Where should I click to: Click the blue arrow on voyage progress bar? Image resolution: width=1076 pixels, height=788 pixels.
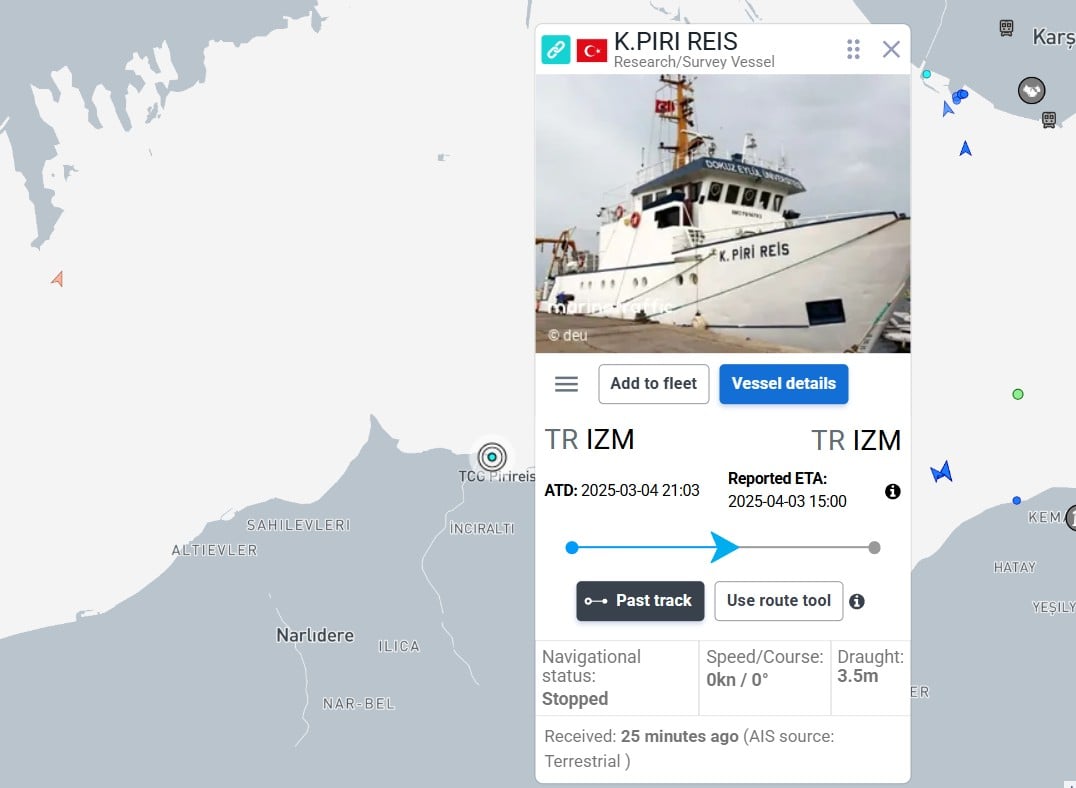(x=724, y=547)
